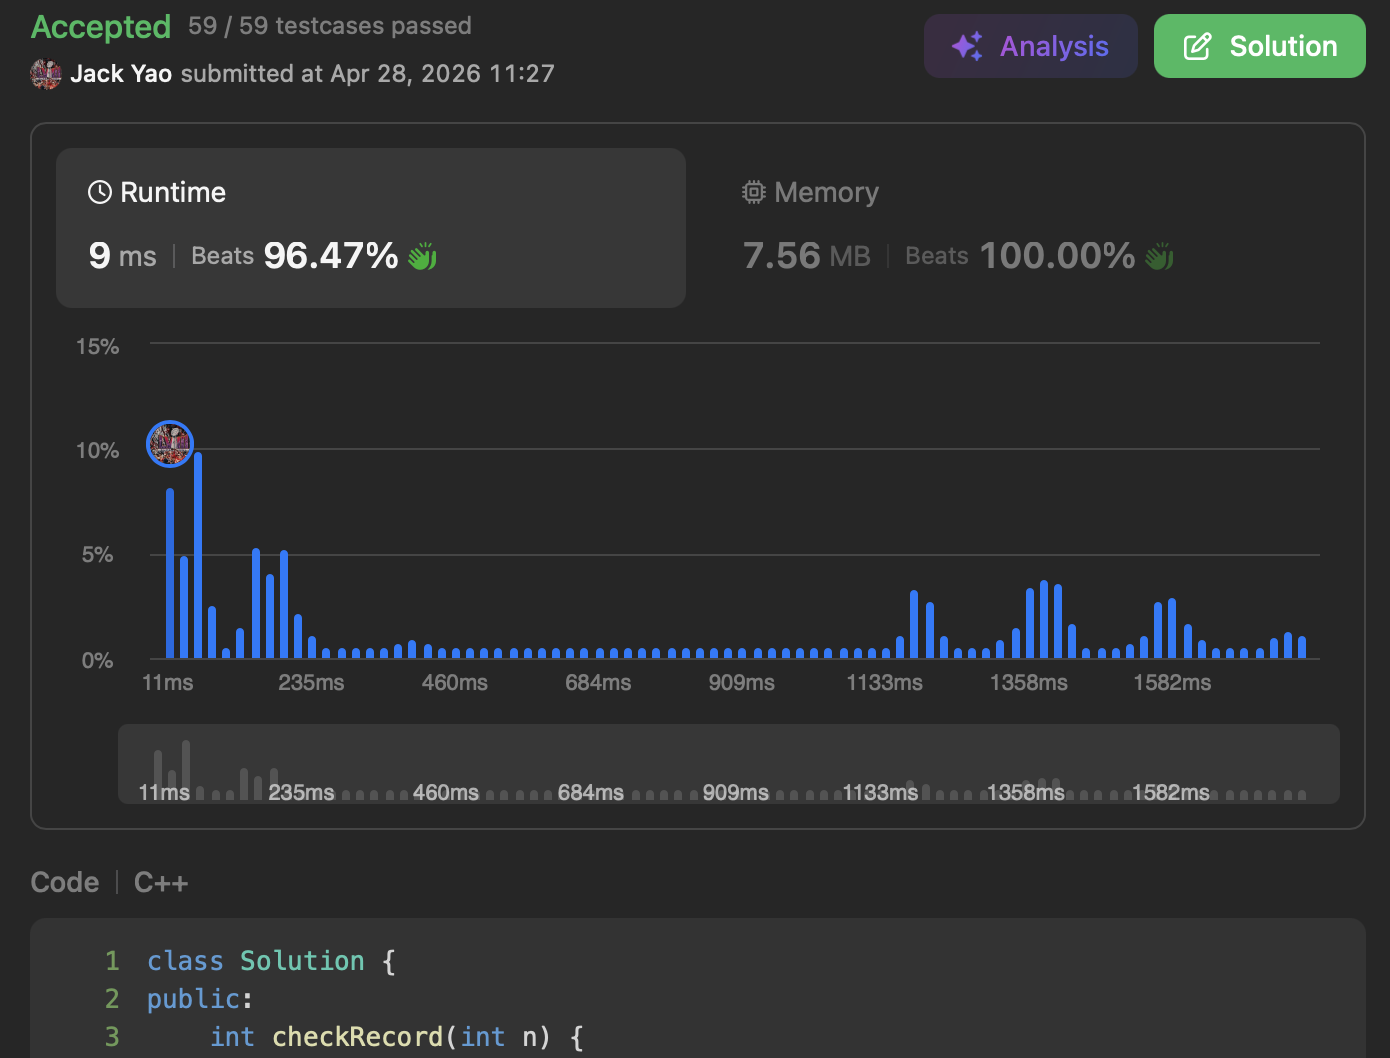This screenshot has height=1058, width=1390.
Task: Click the clock icon beside Runtime
Action: [x=100, y=192]
